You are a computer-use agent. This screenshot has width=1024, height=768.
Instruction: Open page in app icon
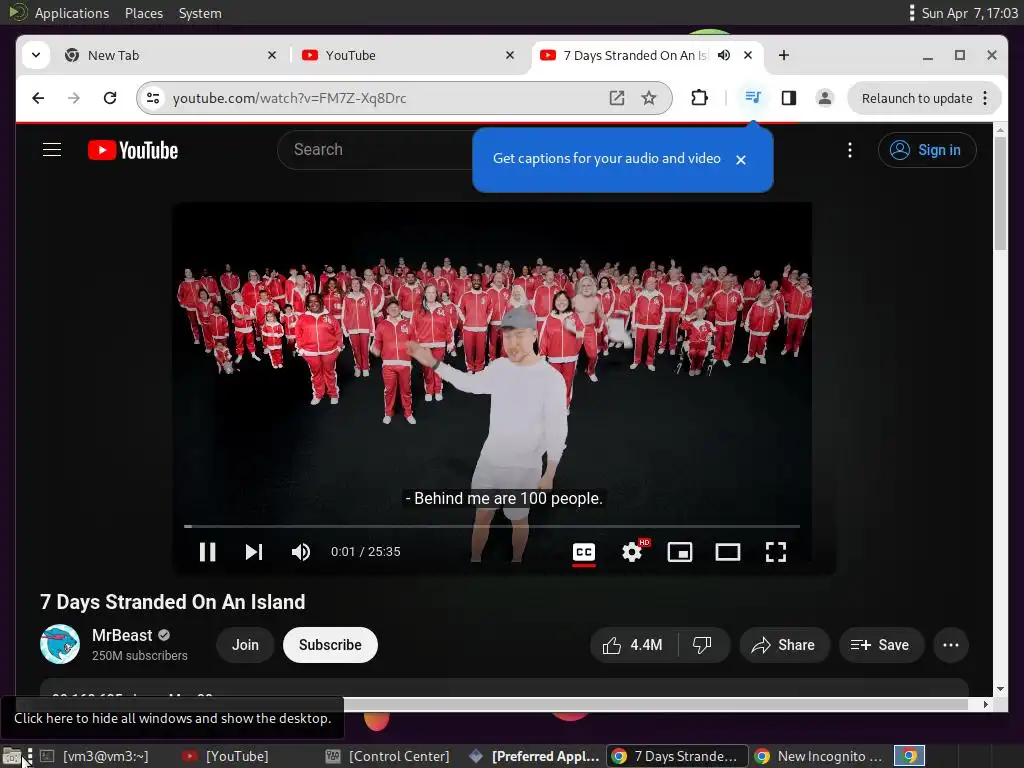coord(617,98)
